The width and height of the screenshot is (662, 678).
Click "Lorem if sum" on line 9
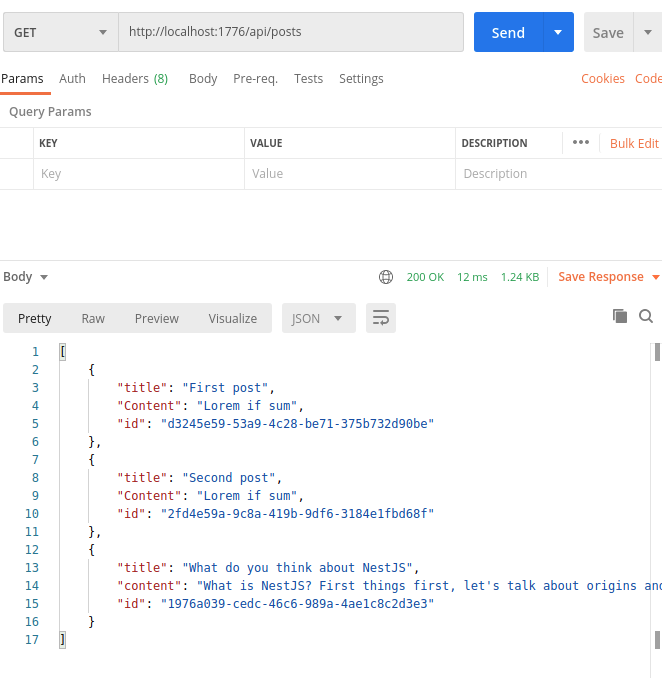[247, 496]
